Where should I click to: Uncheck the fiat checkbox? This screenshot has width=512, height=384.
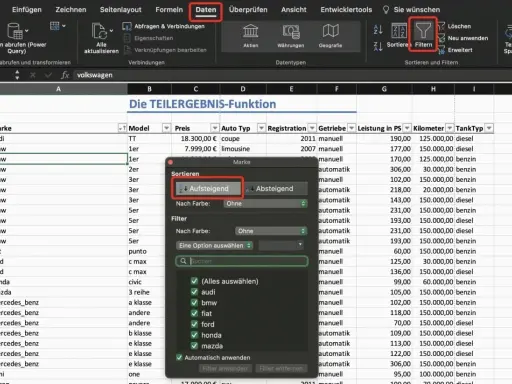[x=194, y=313]
